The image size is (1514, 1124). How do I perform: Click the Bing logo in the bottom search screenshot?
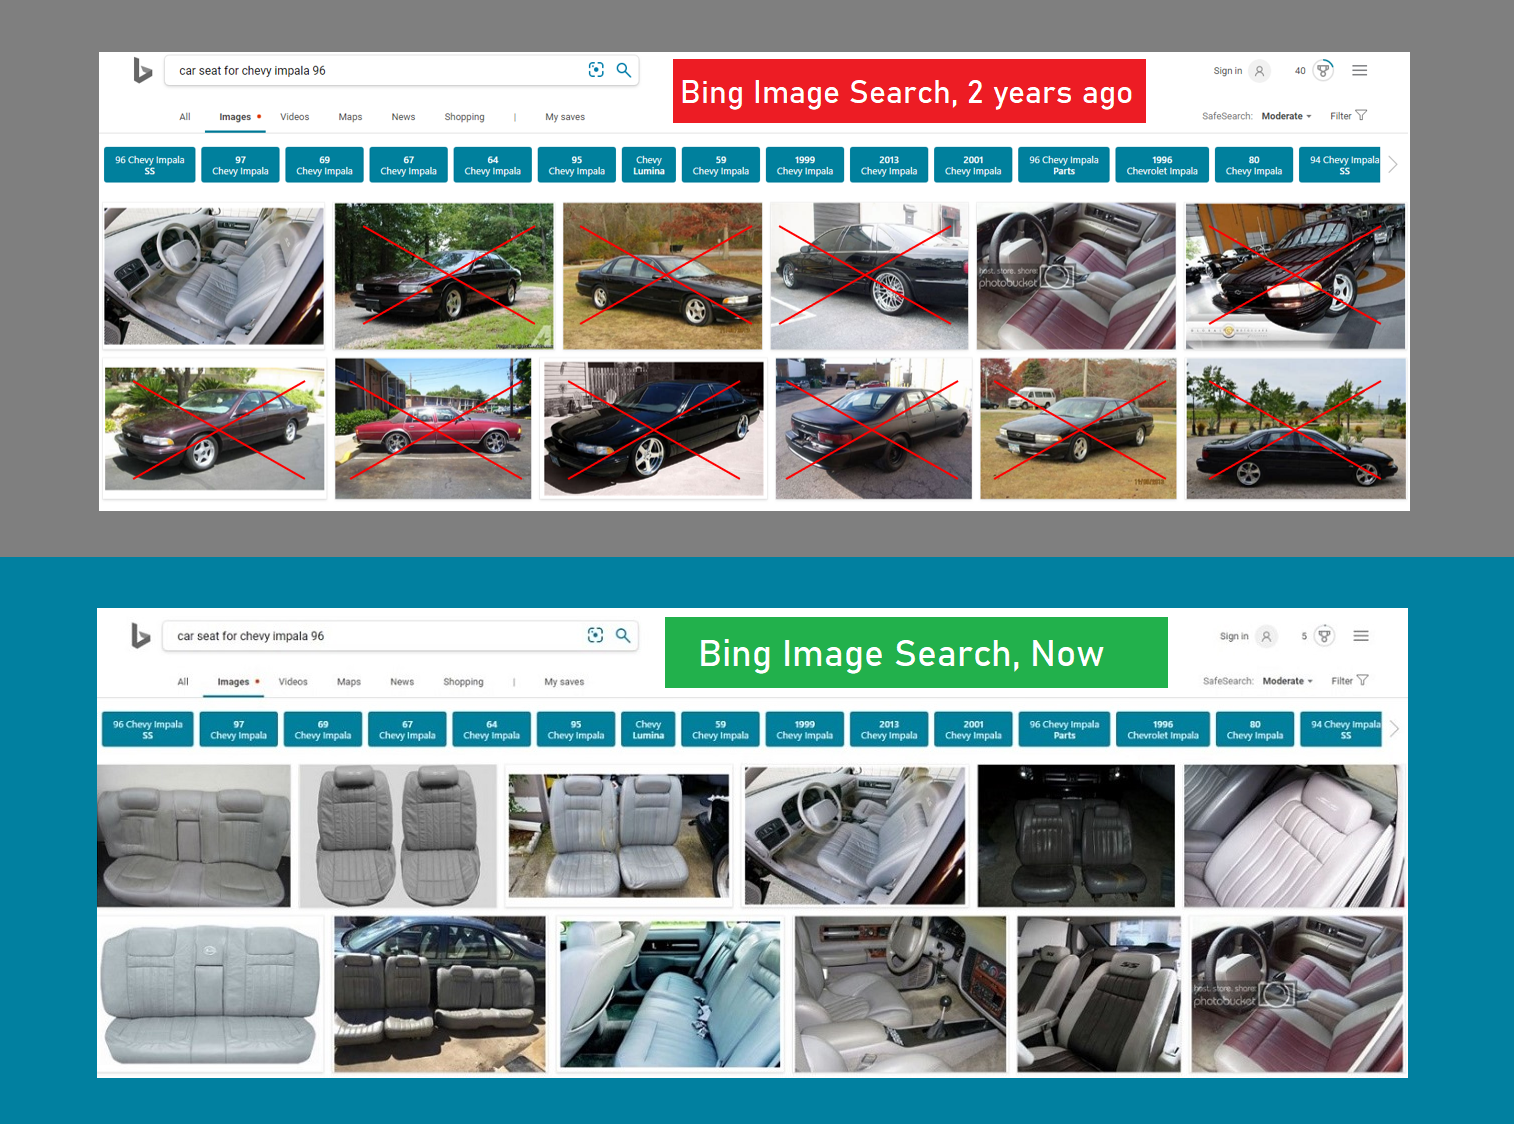141,635
